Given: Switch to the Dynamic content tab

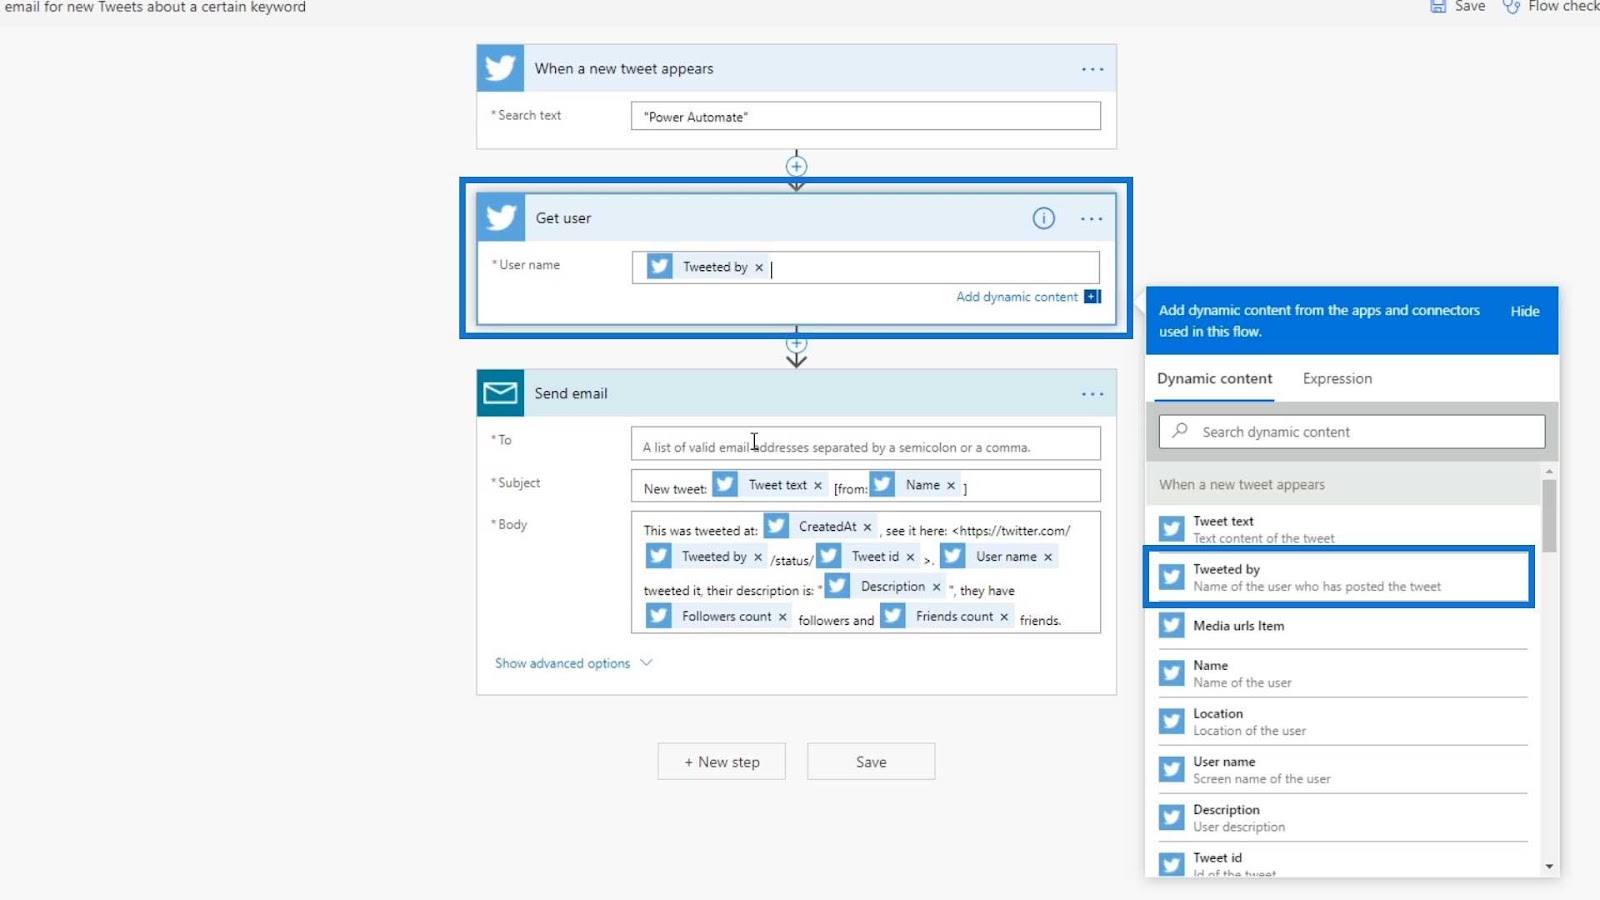Looking at the screenshot, I should 1214,379.
